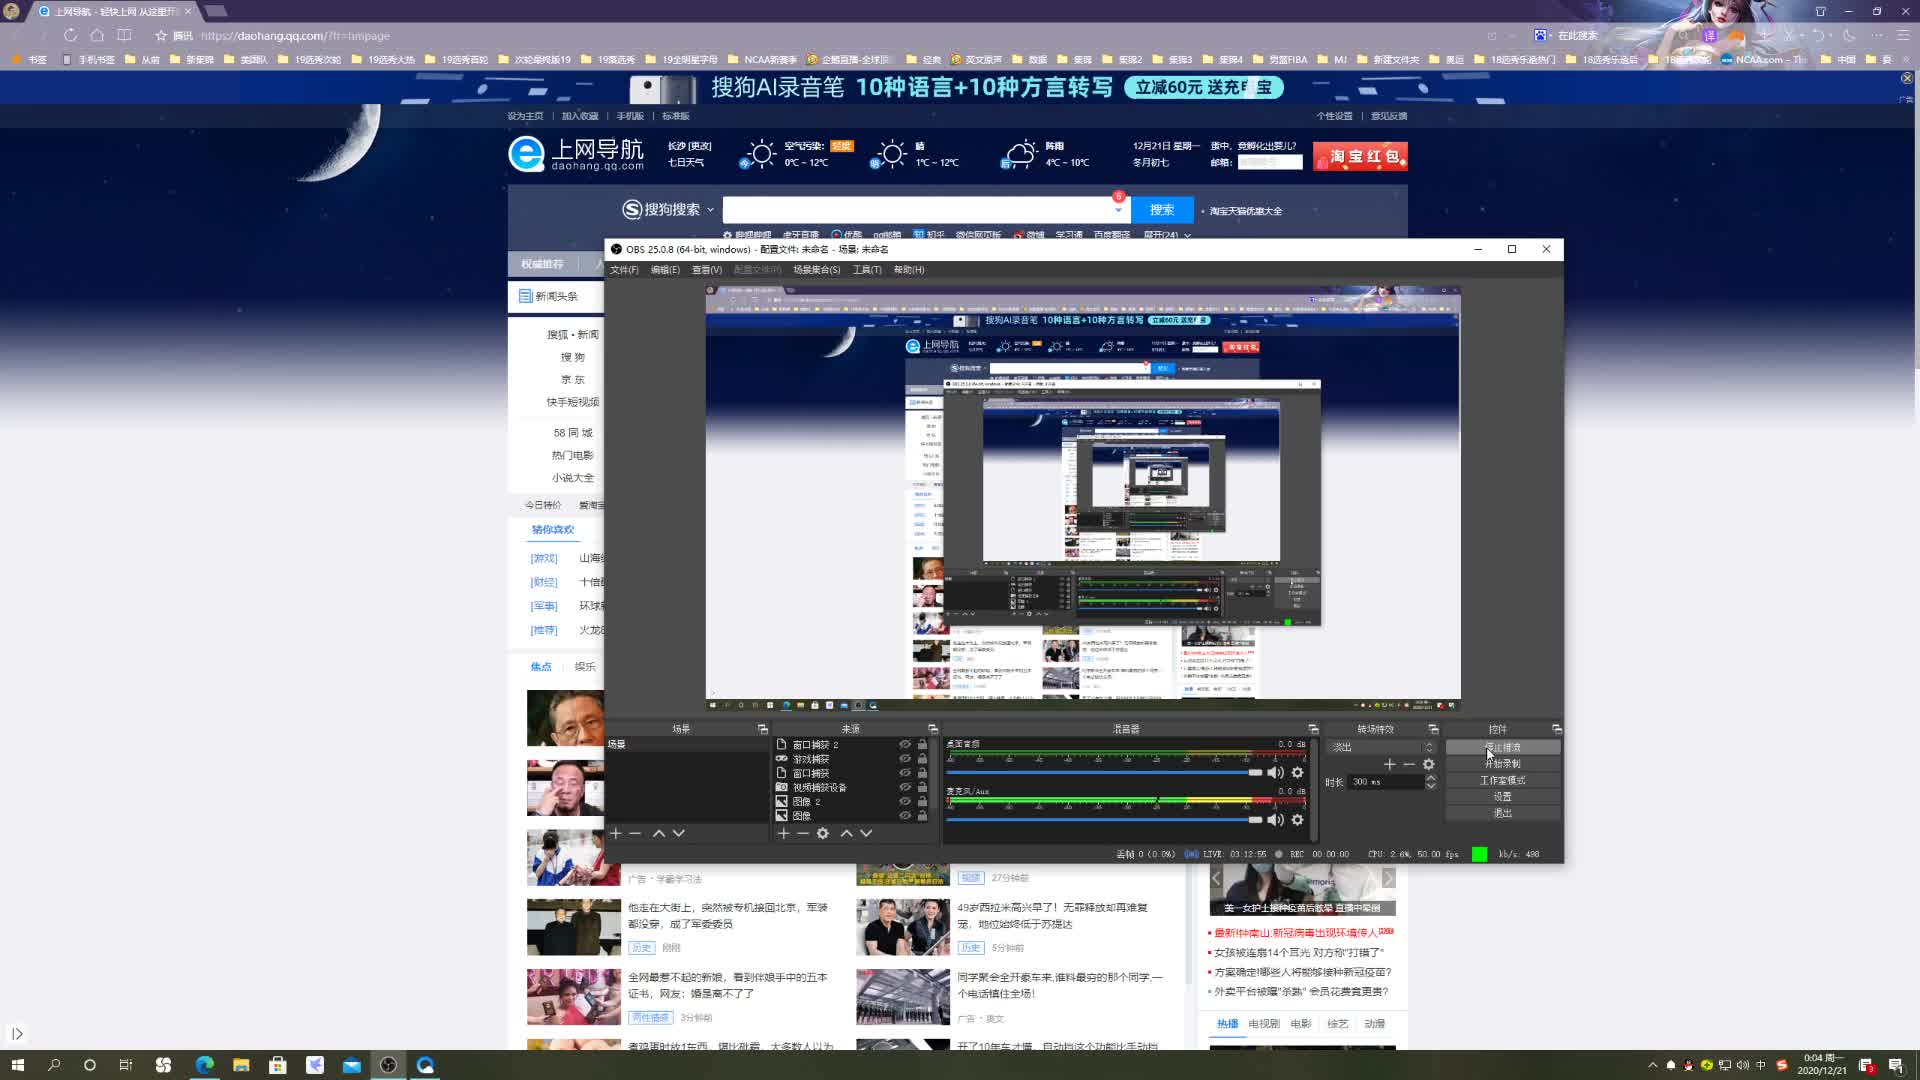The height and width of the screenshot is (1080, 1920).
Task: Open OBS Studio from Windows taskbar
Action: (388, 1065)
